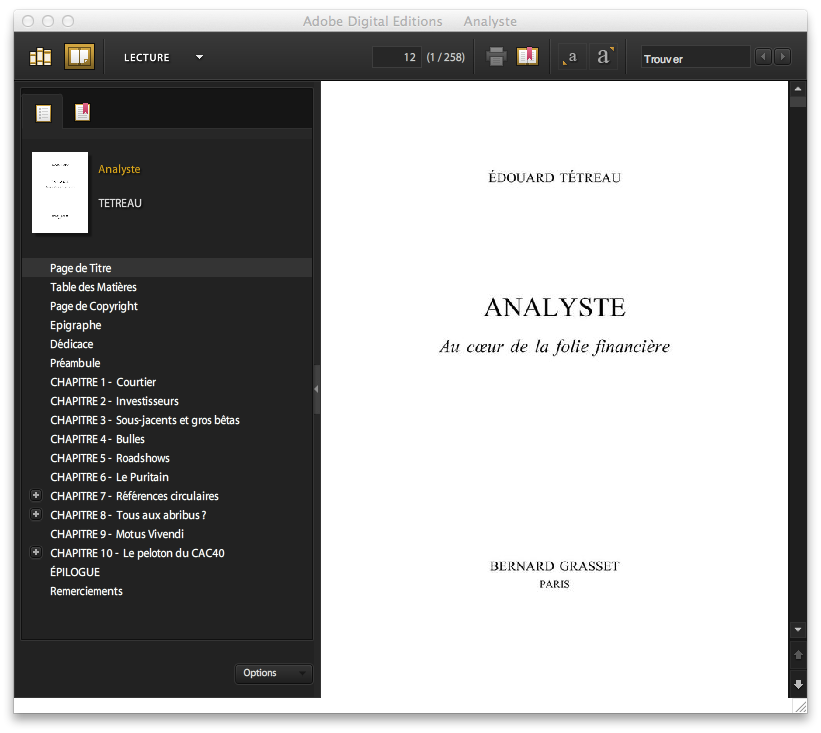Click the Analyste book title in sidebar
The width and height of the screenshot is (821, 733).
point(119,169)
